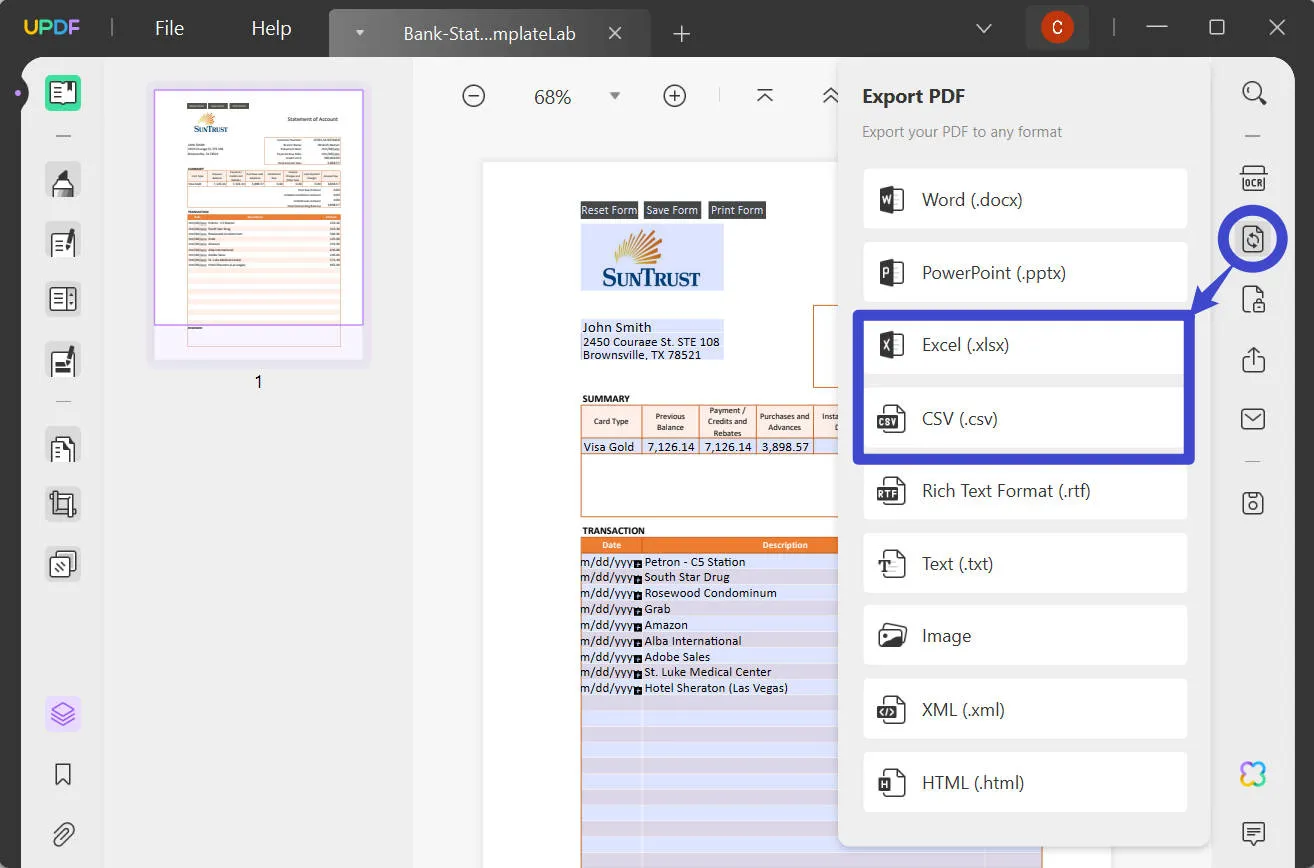
Task: Go to previous page arrow
Action: coord(829,96)
